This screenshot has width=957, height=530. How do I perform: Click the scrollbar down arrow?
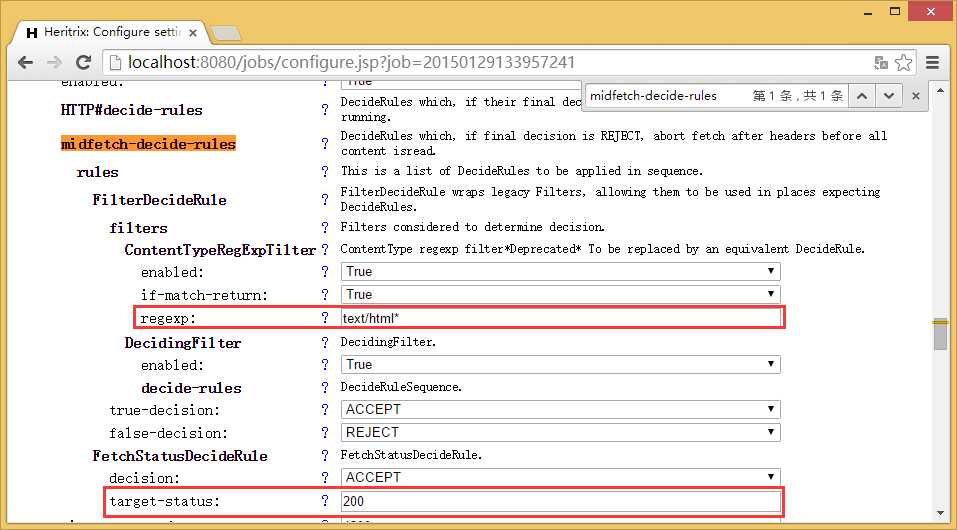point(940,514)
